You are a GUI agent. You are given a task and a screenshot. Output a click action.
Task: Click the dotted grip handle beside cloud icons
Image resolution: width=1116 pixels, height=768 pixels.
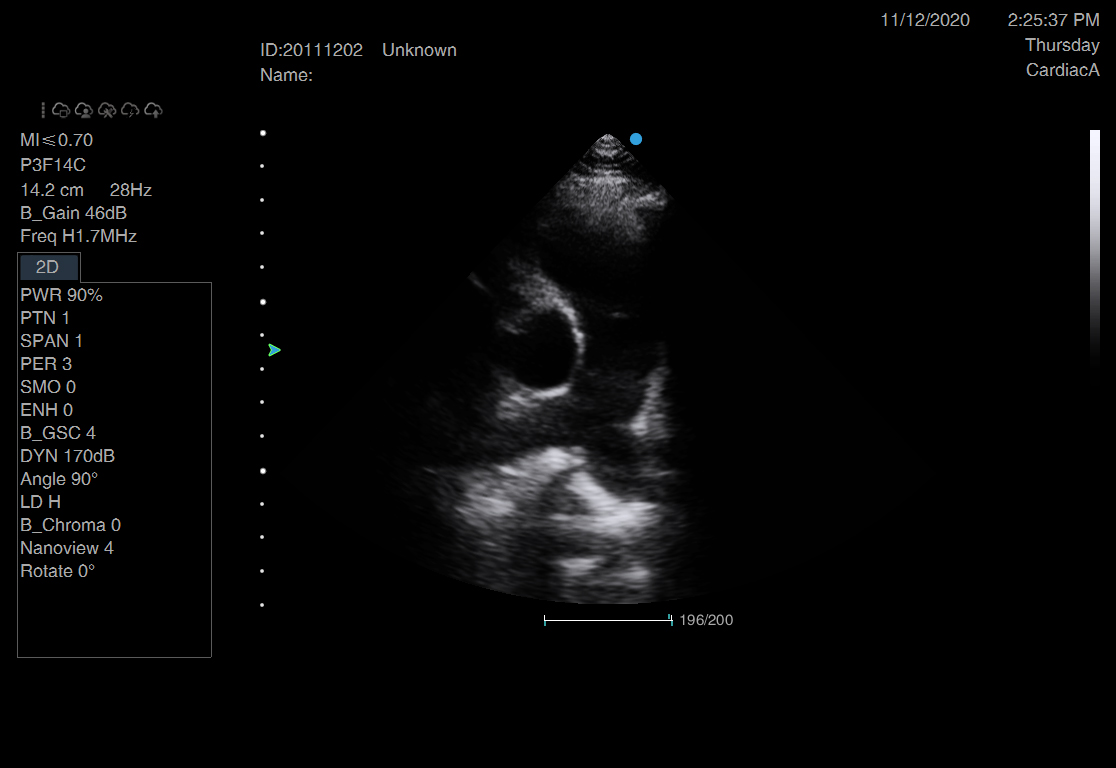point(43,110)
